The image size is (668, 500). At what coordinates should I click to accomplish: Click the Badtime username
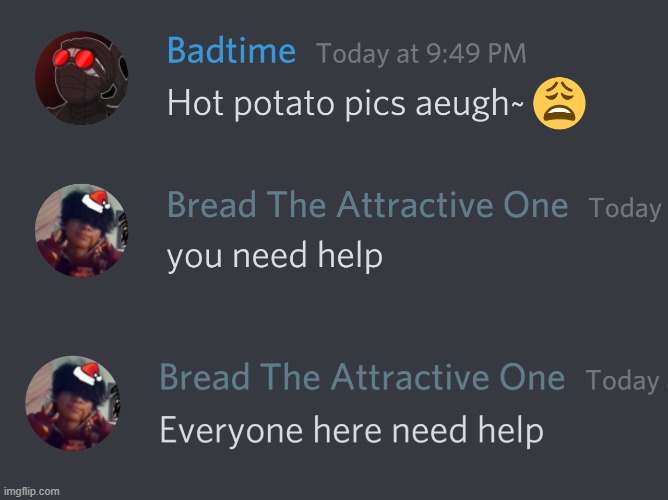(231, 51)
